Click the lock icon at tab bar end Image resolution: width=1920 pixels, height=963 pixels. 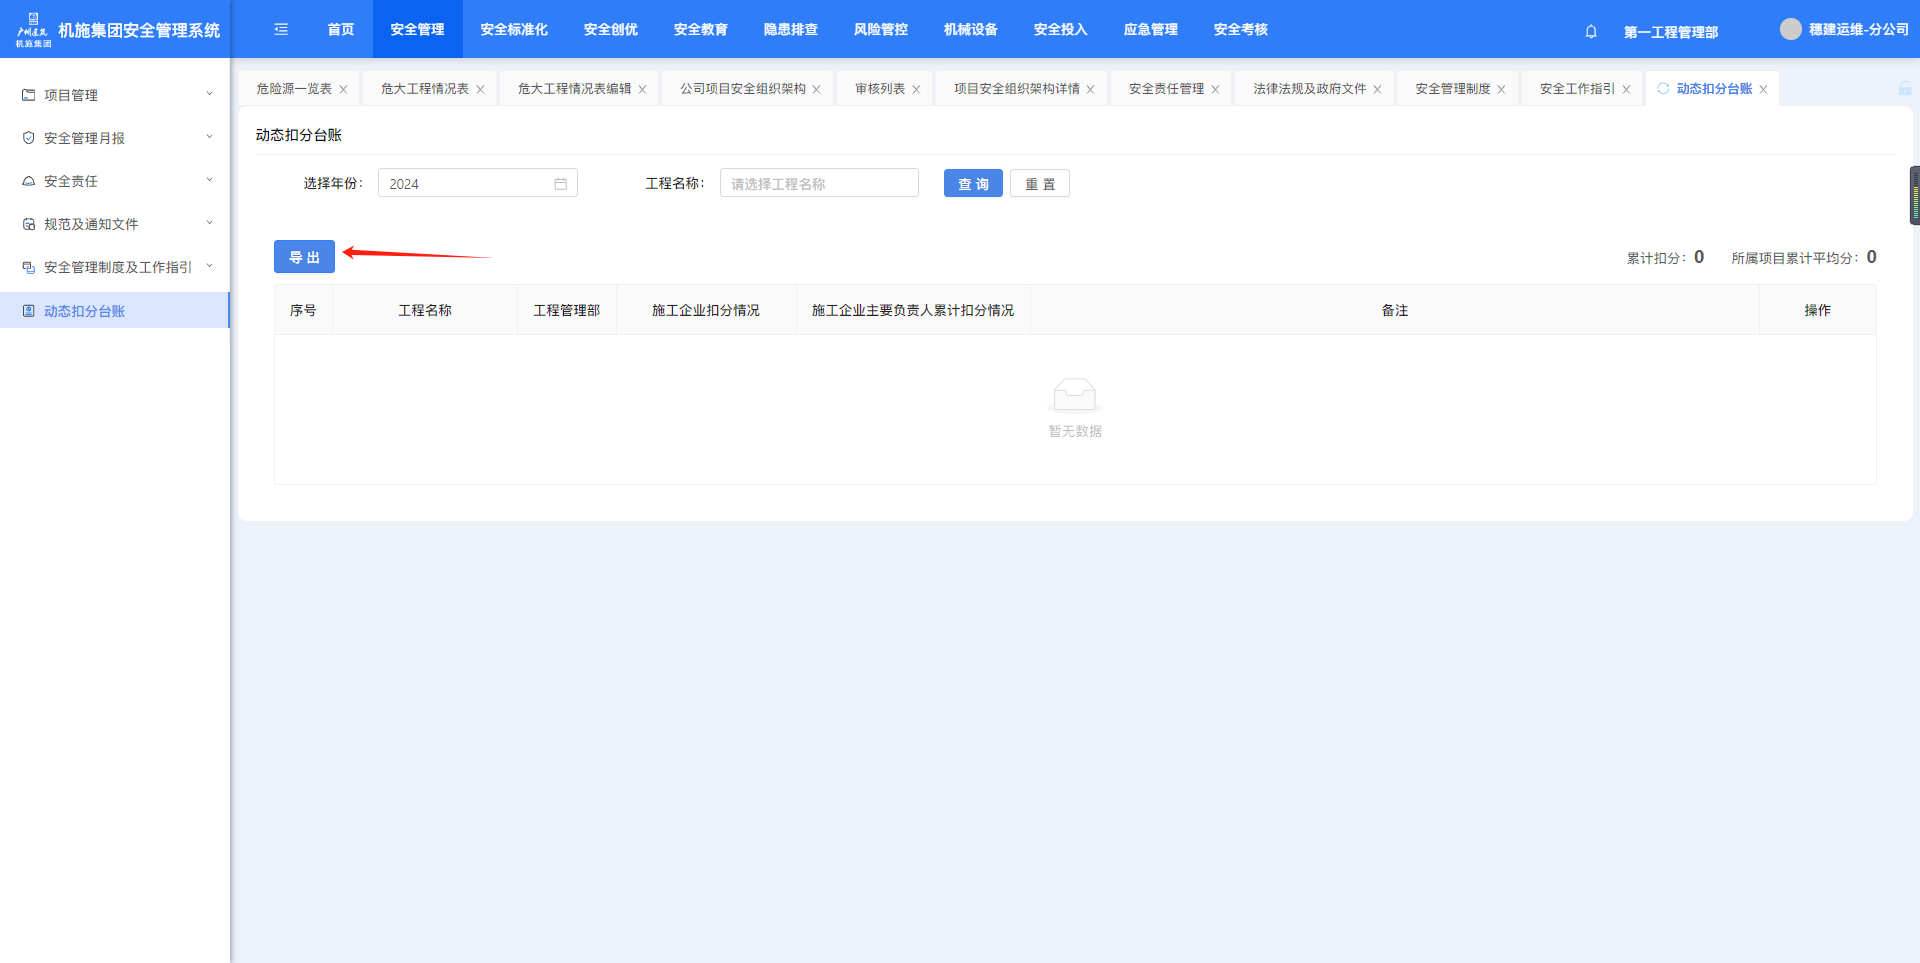point(1904,89)
